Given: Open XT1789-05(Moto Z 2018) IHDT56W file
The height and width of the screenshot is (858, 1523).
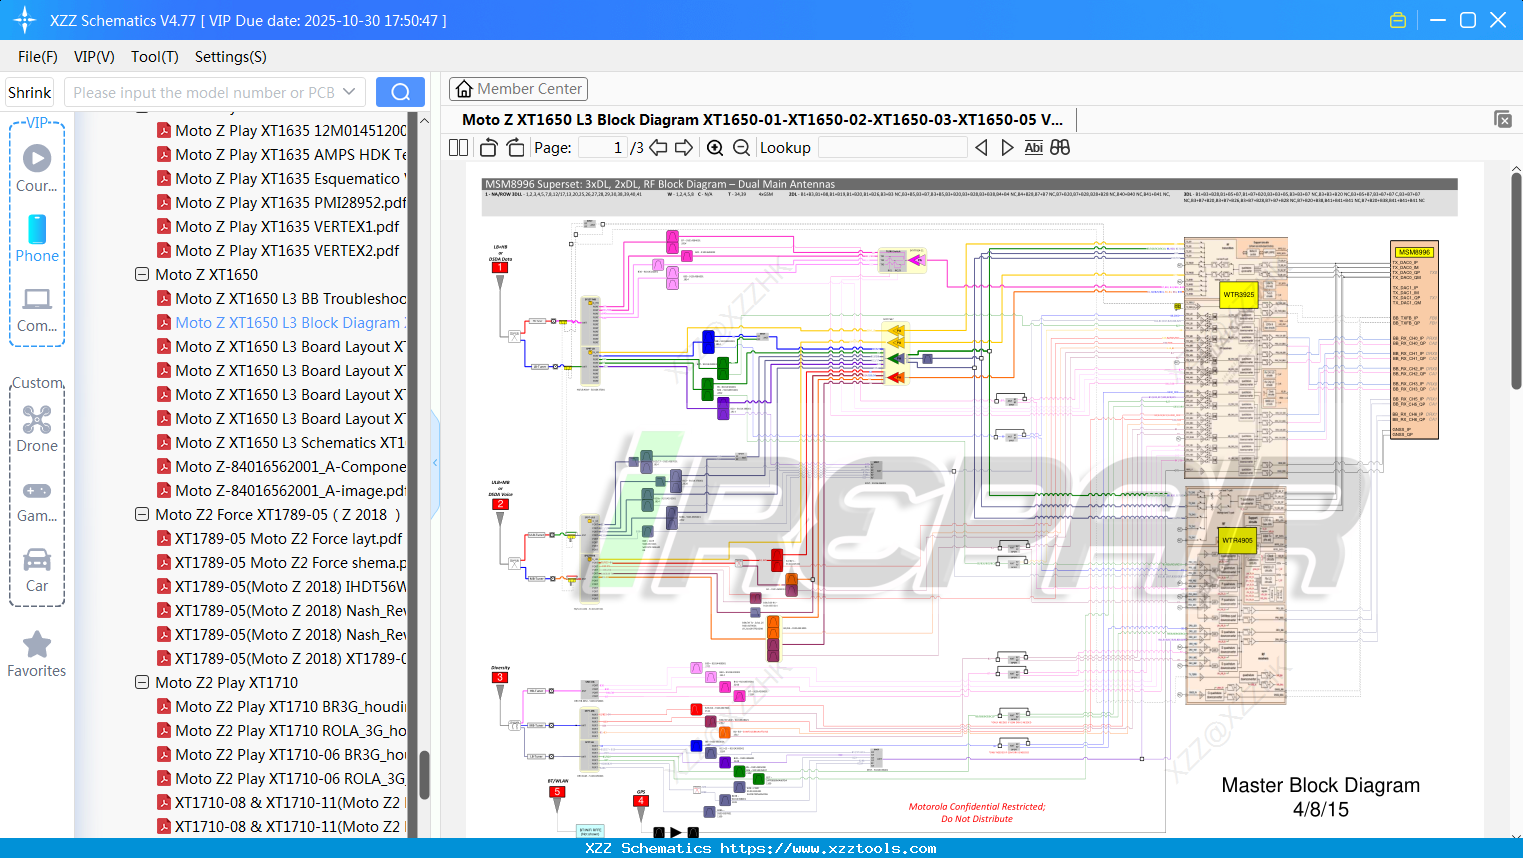Looking at the screenshot, I should [291, 586].
